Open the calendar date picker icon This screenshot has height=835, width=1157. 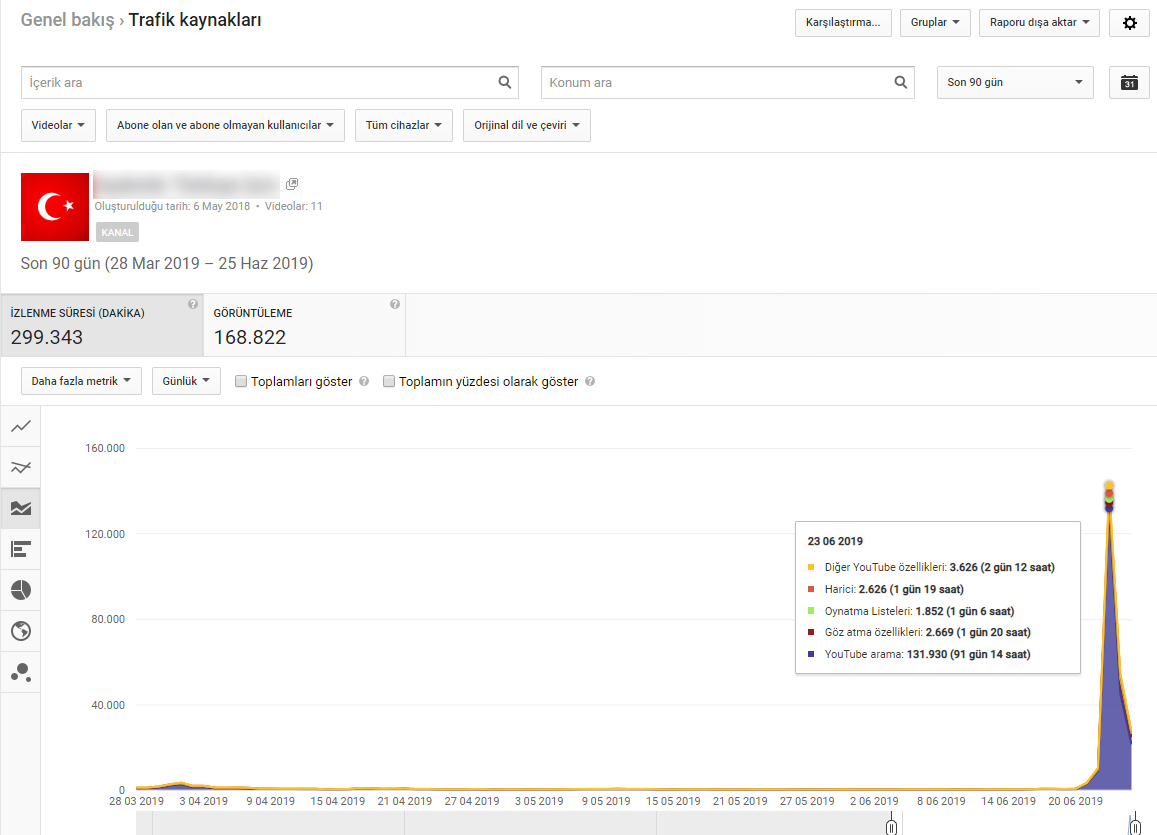click(1129, 83)
